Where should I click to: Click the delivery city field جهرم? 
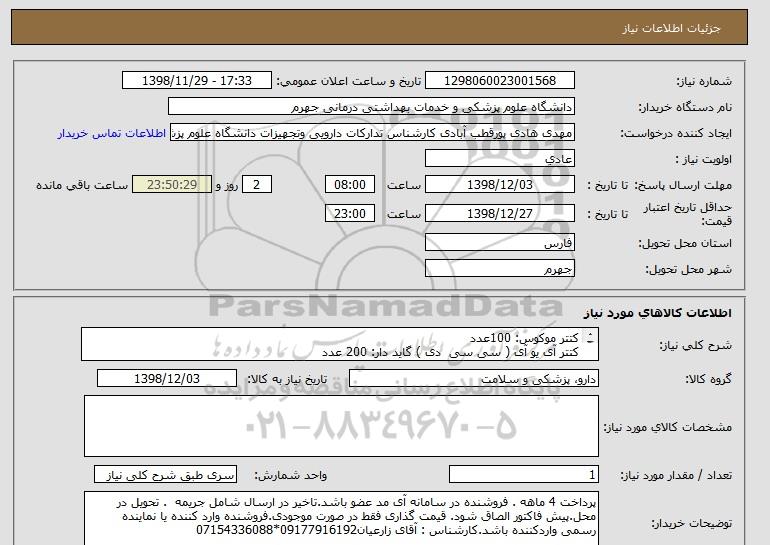[x=499, y=269]
